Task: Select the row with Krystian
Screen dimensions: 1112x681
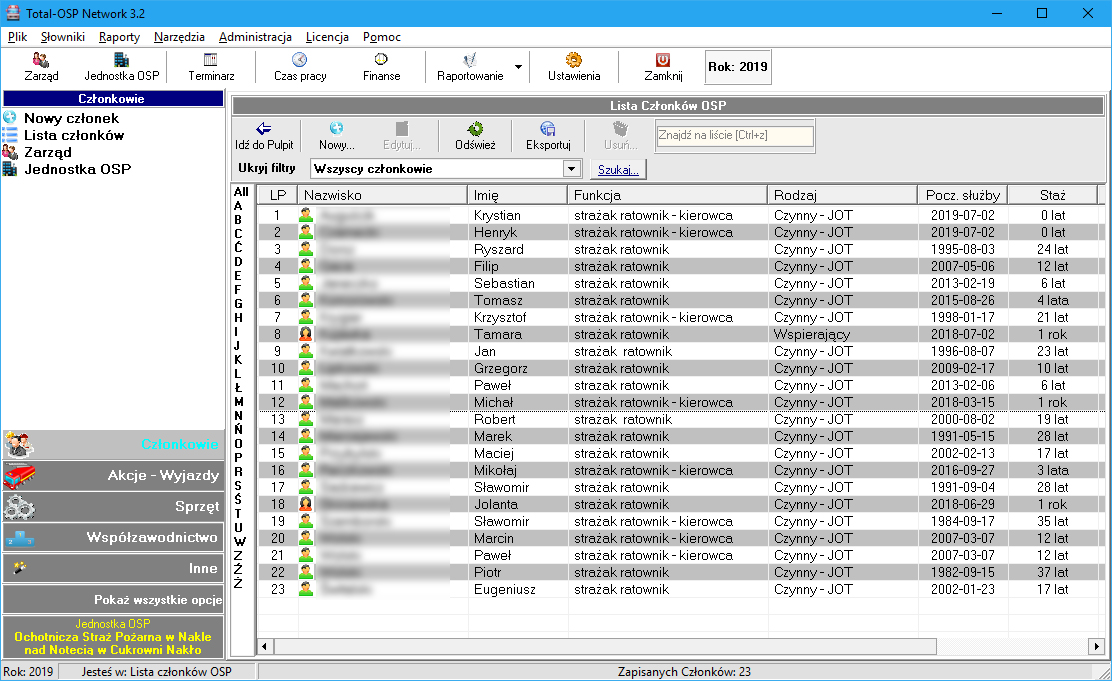Action: pos(681,215)
